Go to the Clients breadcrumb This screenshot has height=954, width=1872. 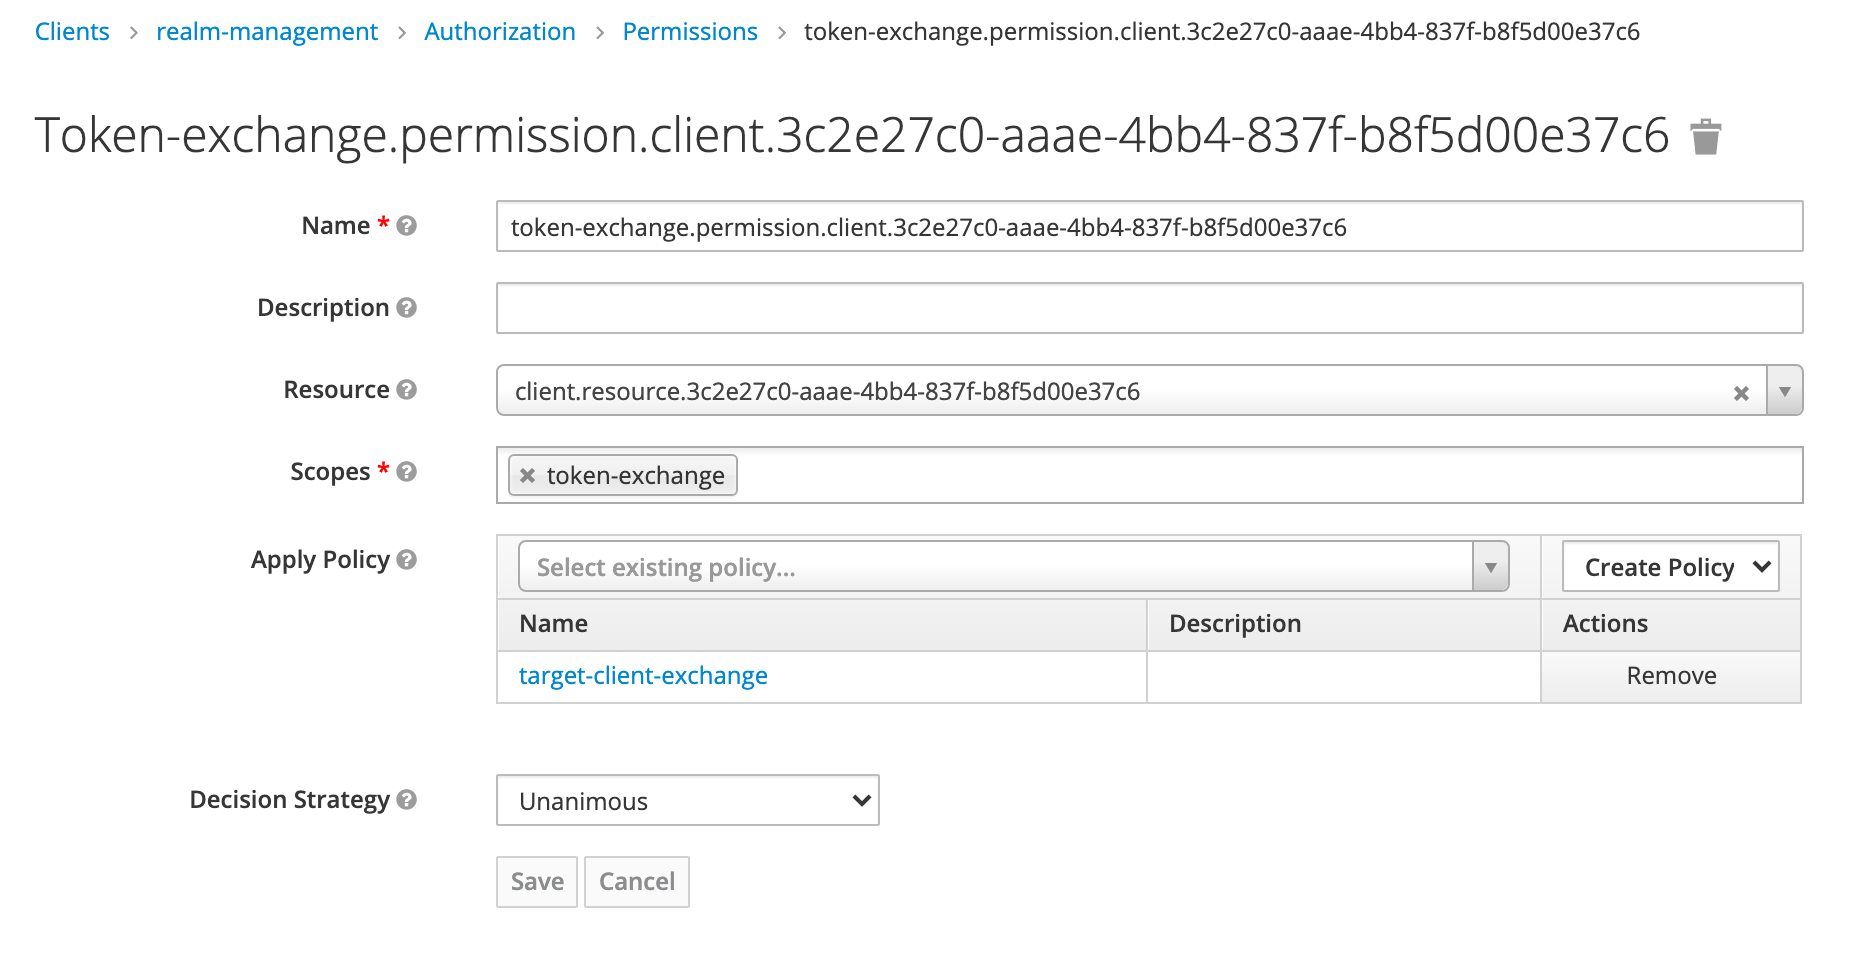click(x=72, y=32)
